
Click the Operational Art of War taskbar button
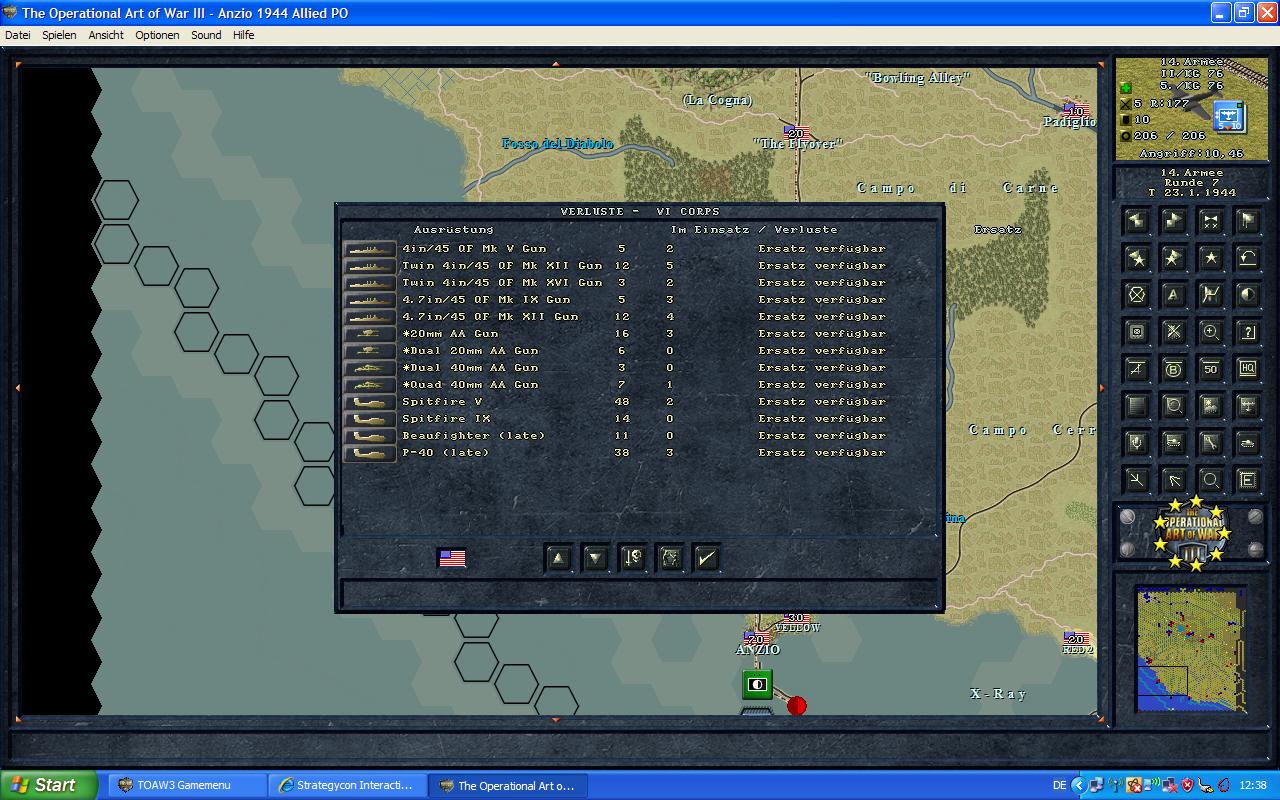pos(508,785)
